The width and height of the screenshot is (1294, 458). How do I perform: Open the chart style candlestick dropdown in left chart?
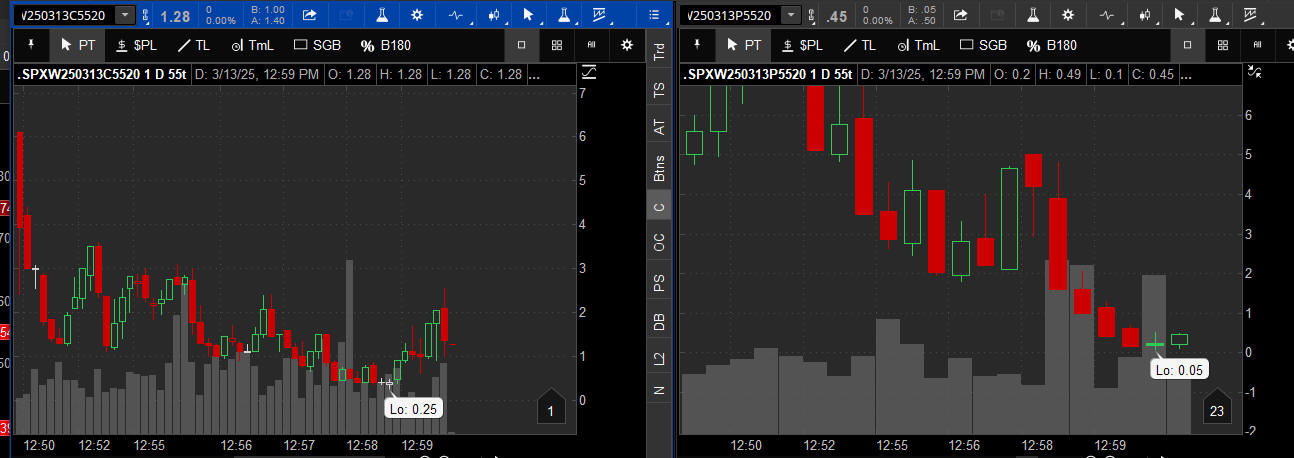pyautogui.click(x=493, y=15)
